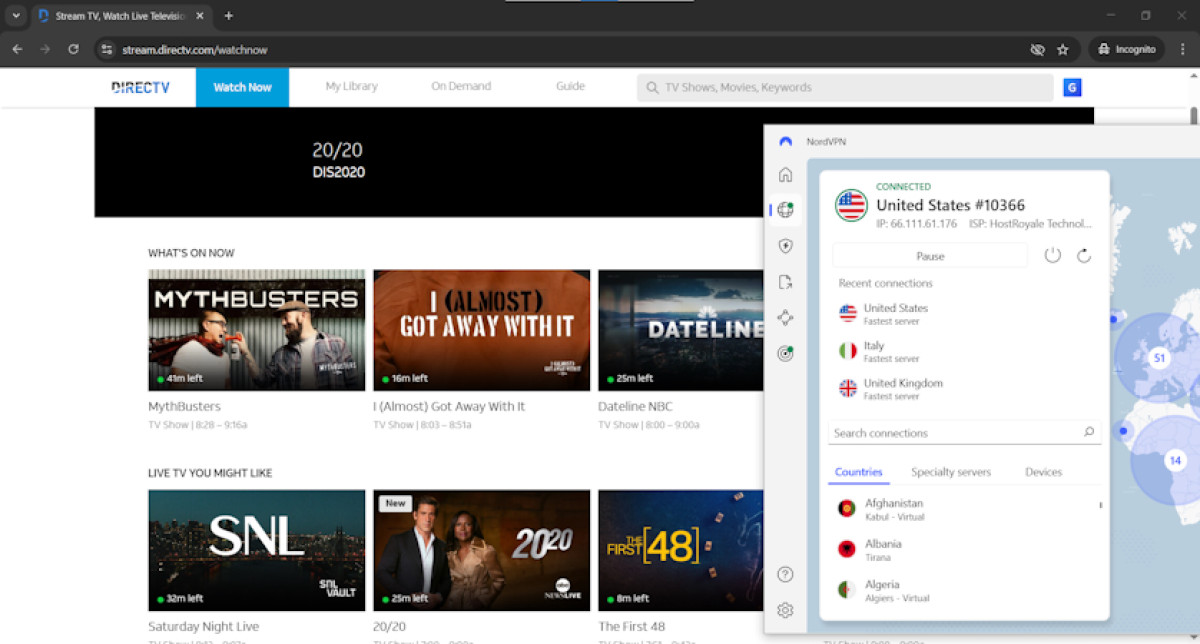Open the Threat Protection shield icon in NordVPN
The height and width of the screenshot is (644, 1200).
coord(786,246)
